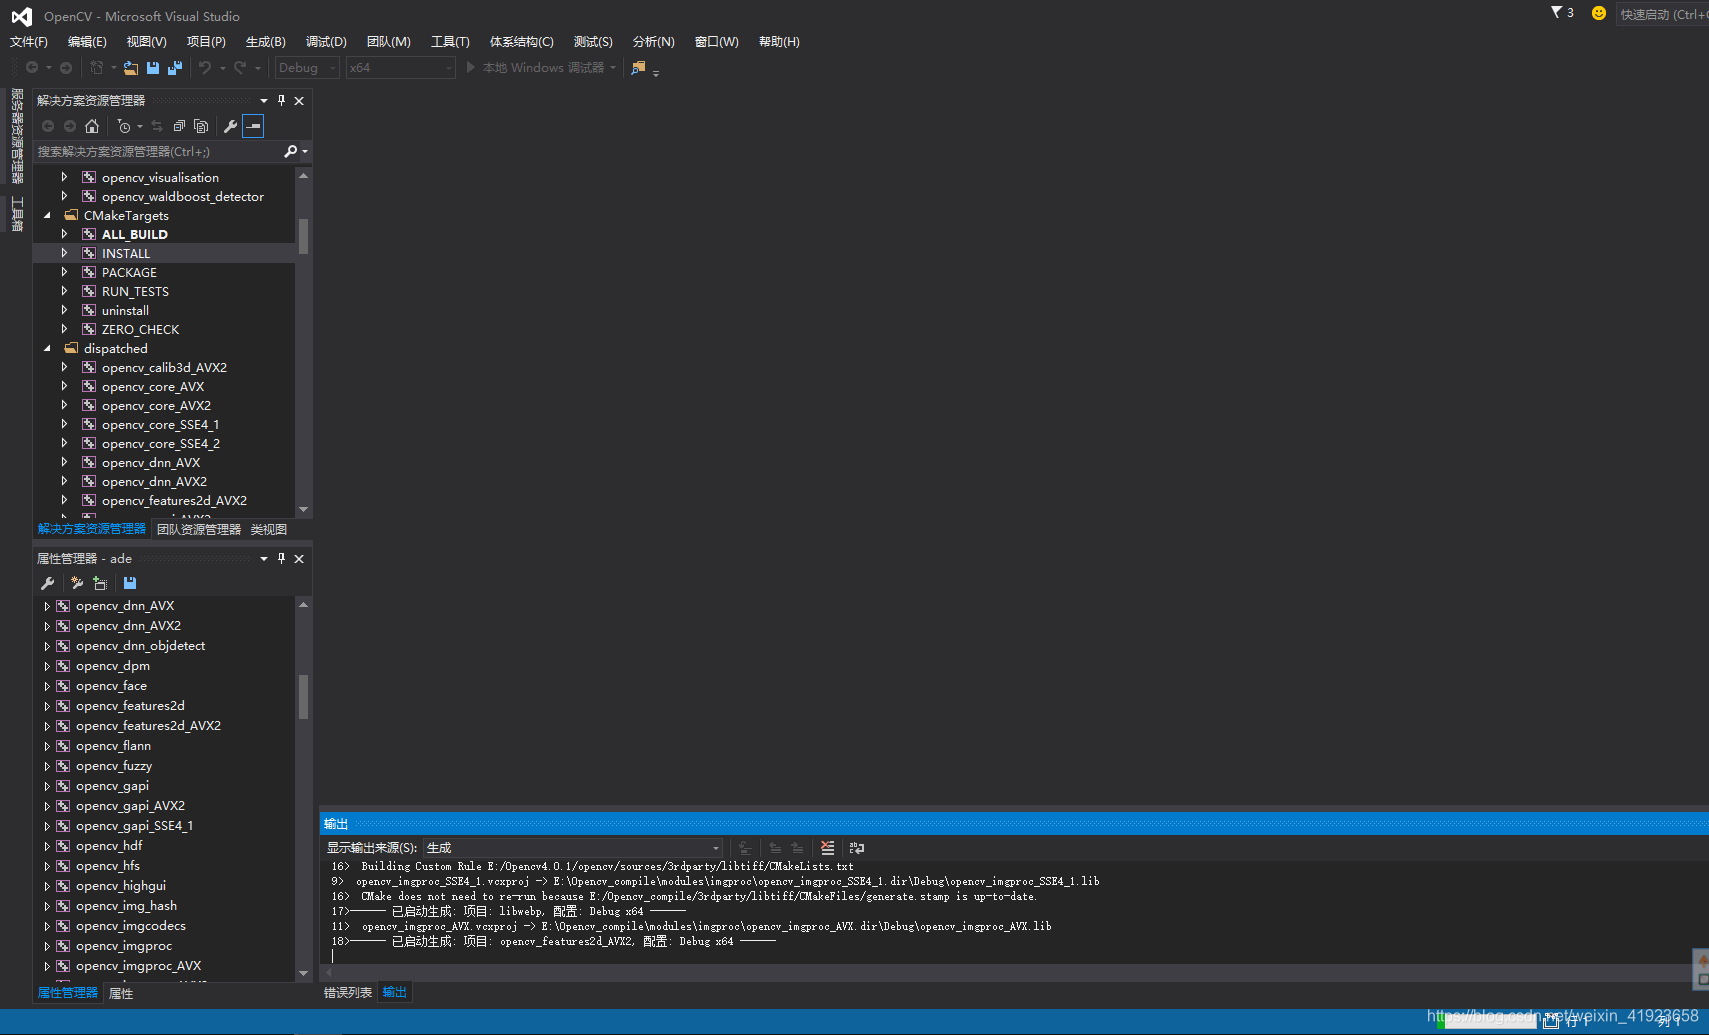Open the 调试(D) debug menu
Viewport: 1709px width, 1035px height.
326,42
